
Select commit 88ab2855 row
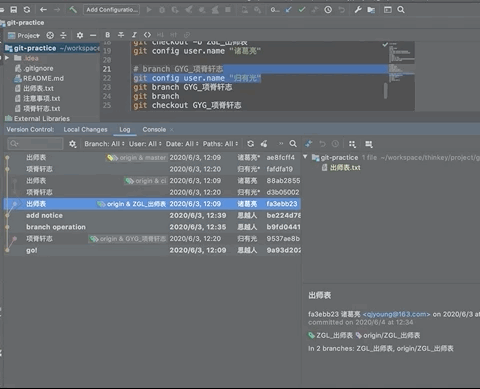pyautogui.click(x=152, y=181)
